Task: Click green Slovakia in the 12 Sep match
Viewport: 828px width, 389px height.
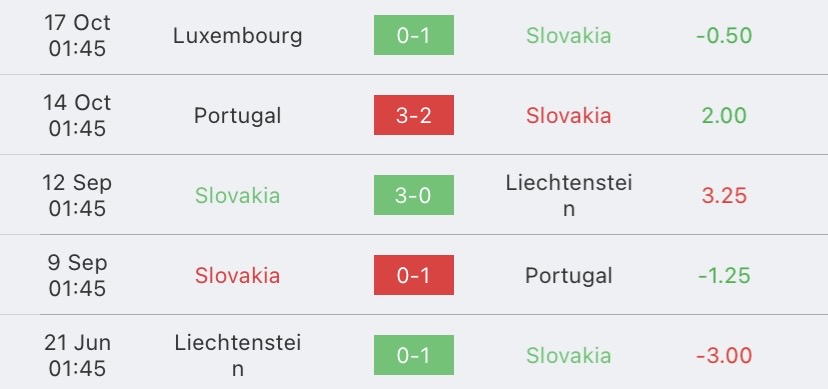Action: click(x=238, y=196)
